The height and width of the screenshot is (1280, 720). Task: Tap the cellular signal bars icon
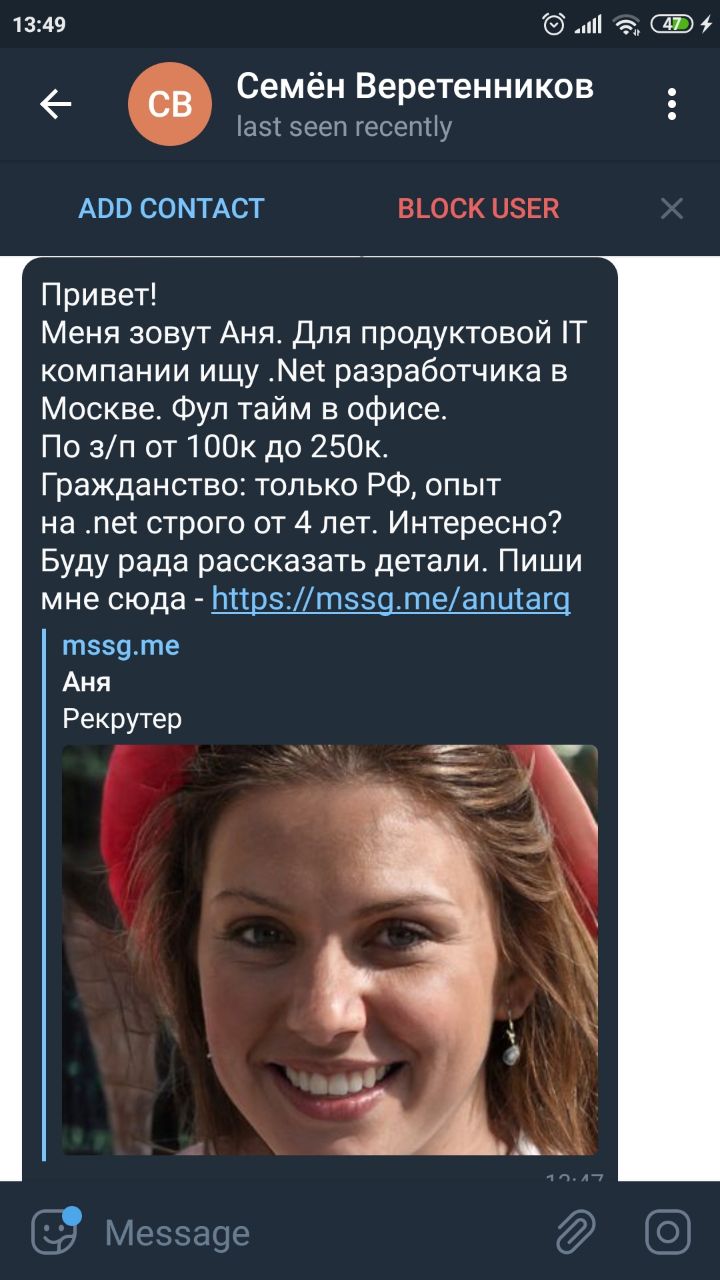click(x=588, y=24)
